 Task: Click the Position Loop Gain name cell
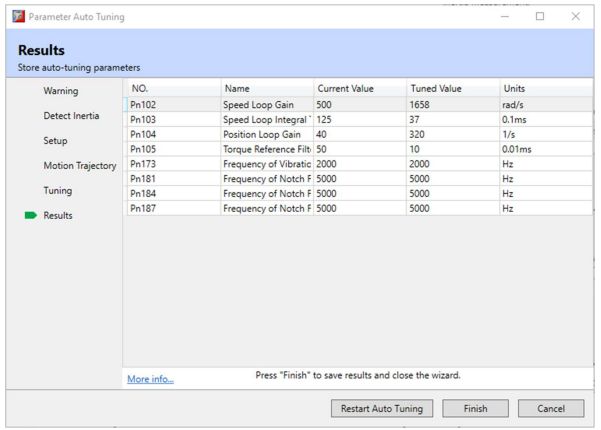[267, 135]
